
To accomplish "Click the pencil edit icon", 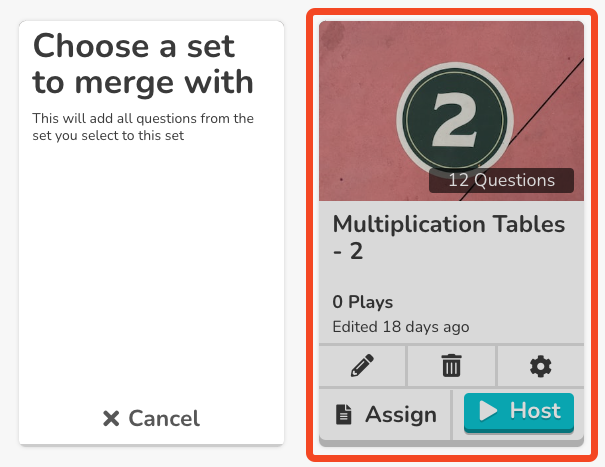I will [x=362, y=366].
